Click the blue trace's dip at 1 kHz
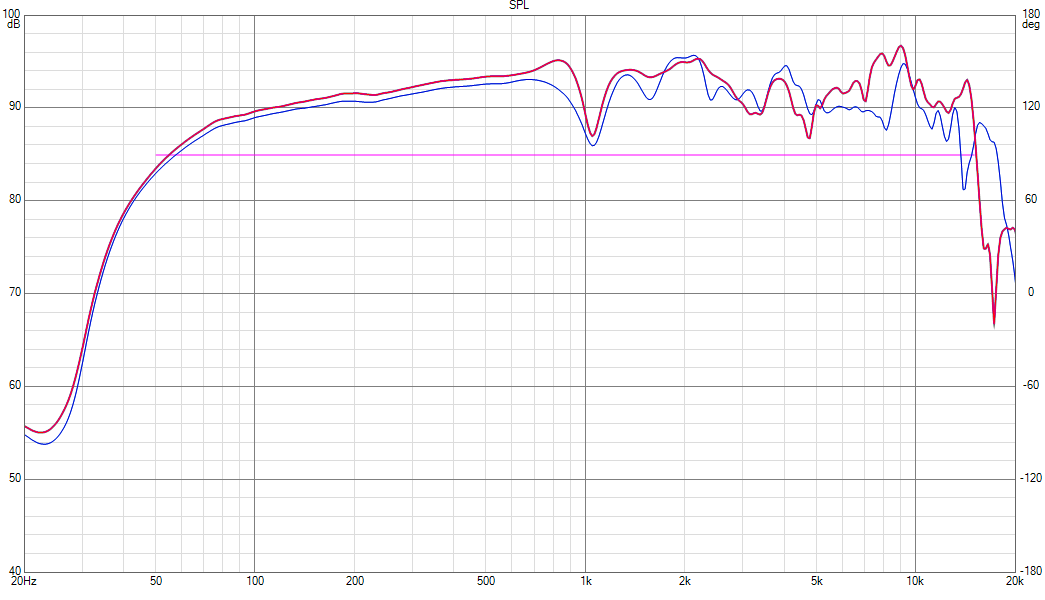The height and width of the screenshot is (600, 1045). [592, 143]
